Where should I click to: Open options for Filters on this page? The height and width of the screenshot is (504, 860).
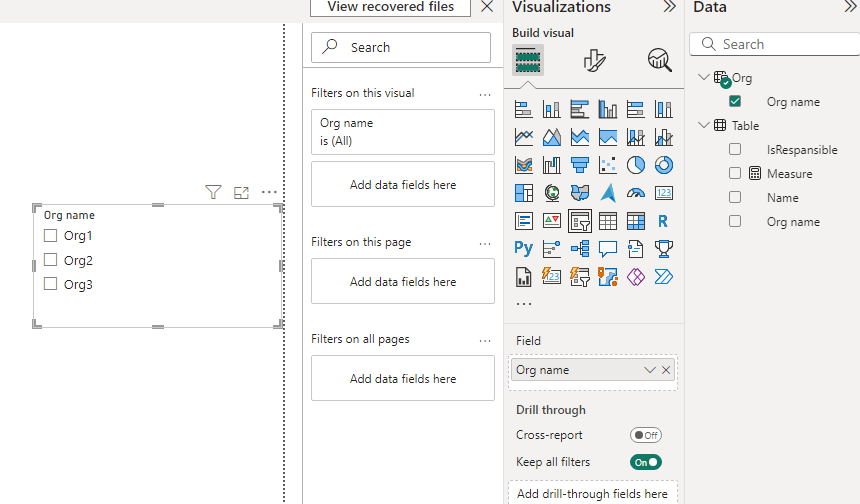485,243
